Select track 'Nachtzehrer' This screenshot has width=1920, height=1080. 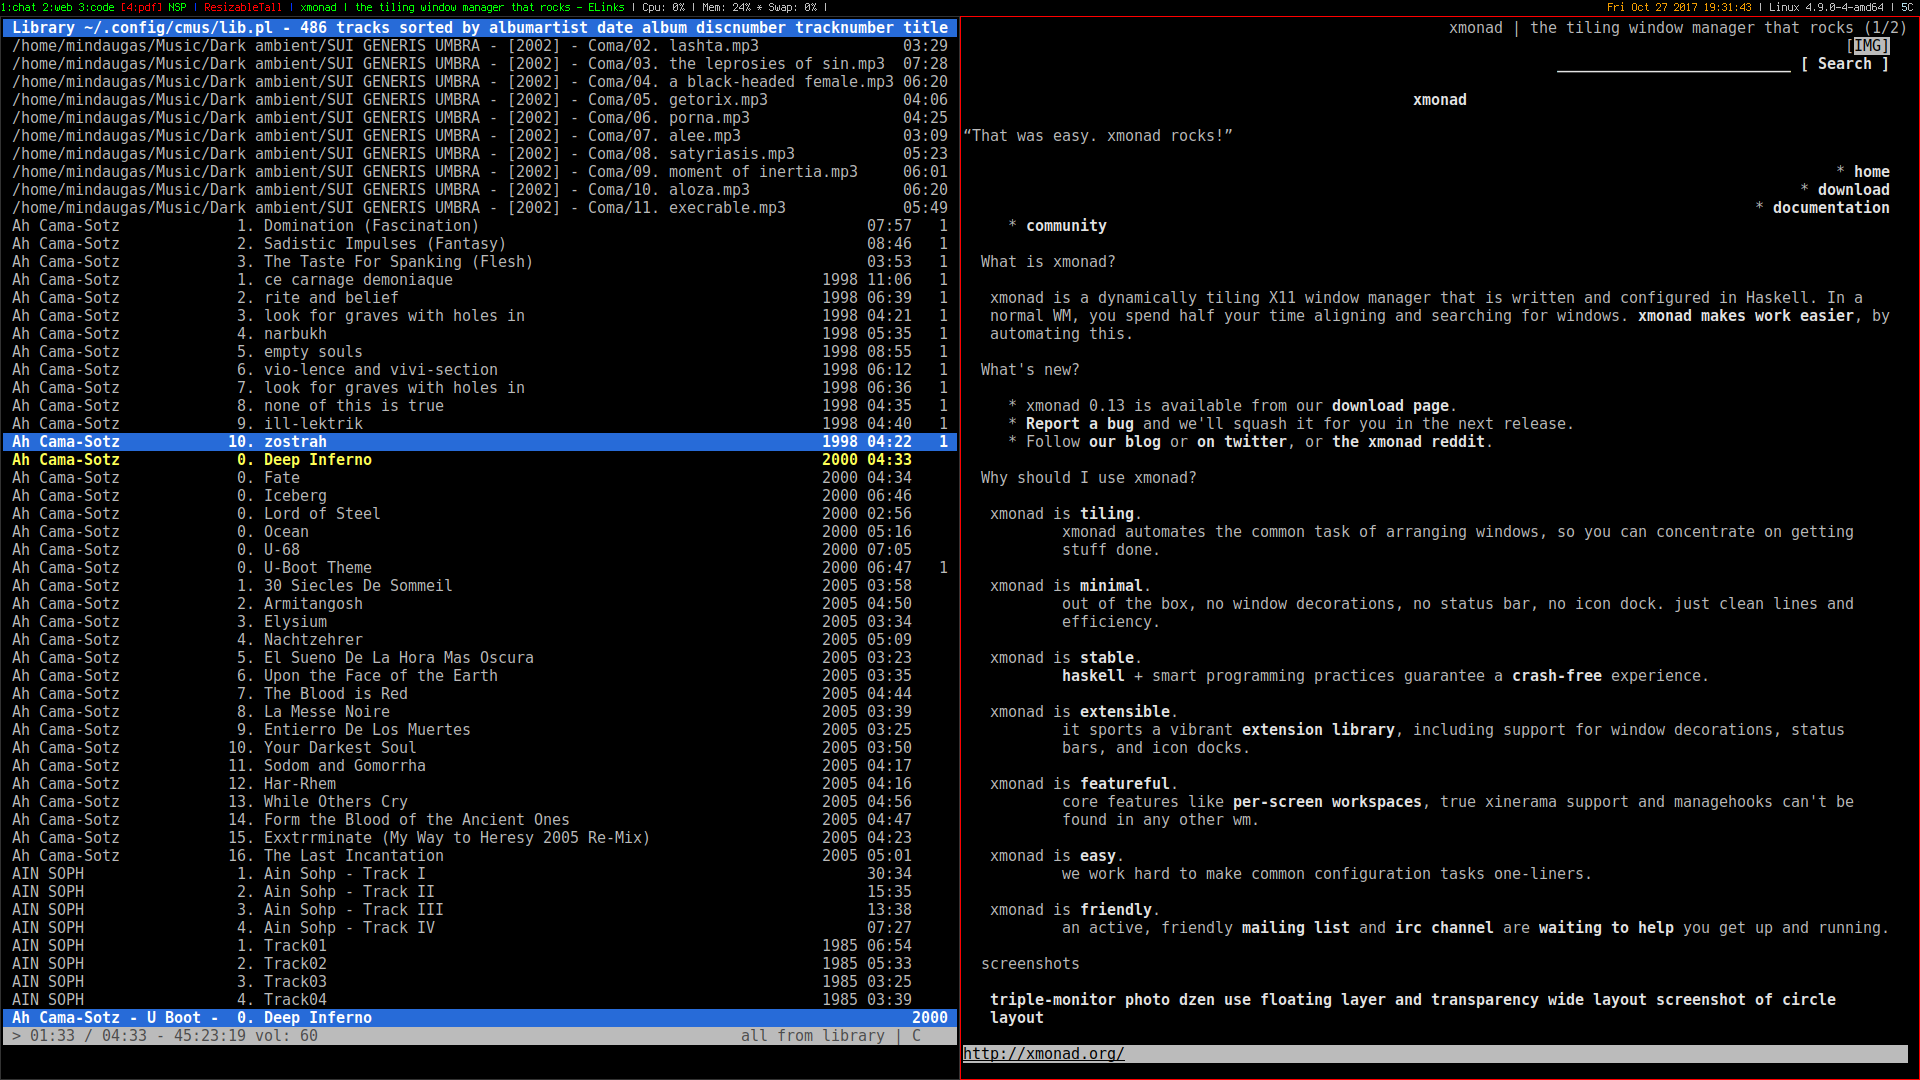[x=480, y=640]
